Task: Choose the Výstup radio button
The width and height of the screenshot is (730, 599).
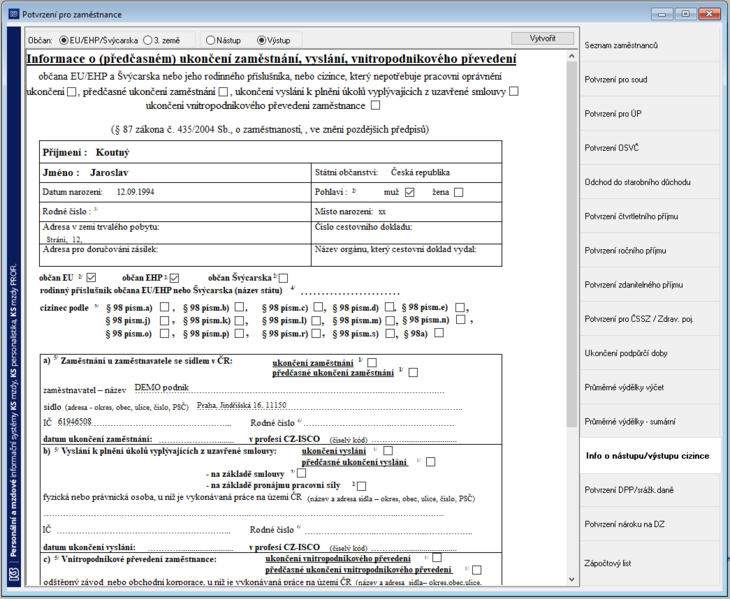Action: pyautogui.click(x=262, y=40)
